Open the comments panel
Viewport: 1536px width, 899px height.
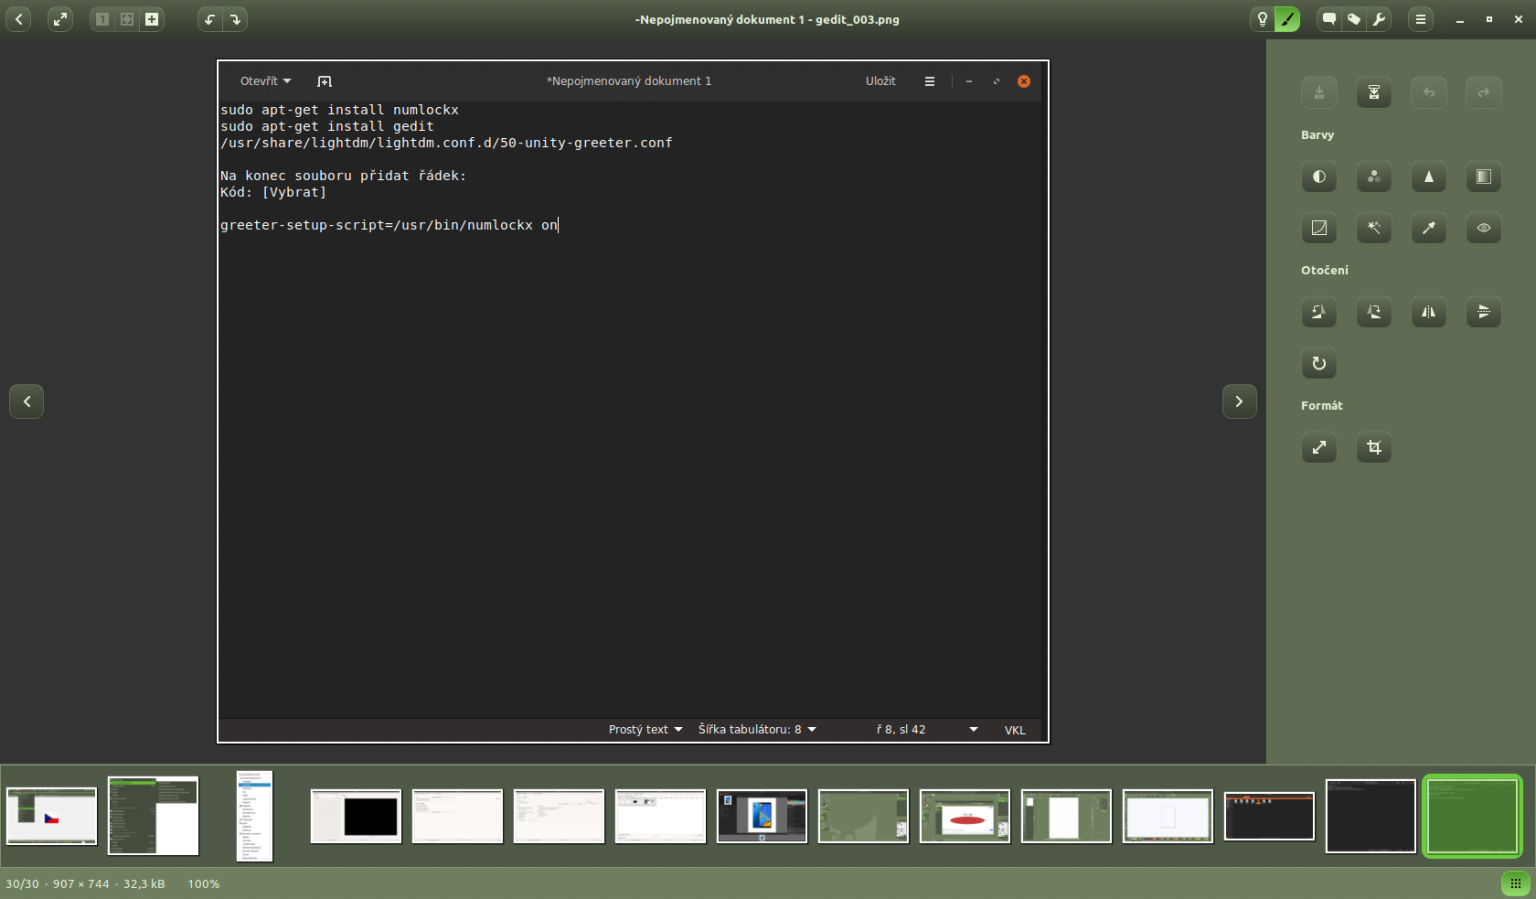point(1328,19)
